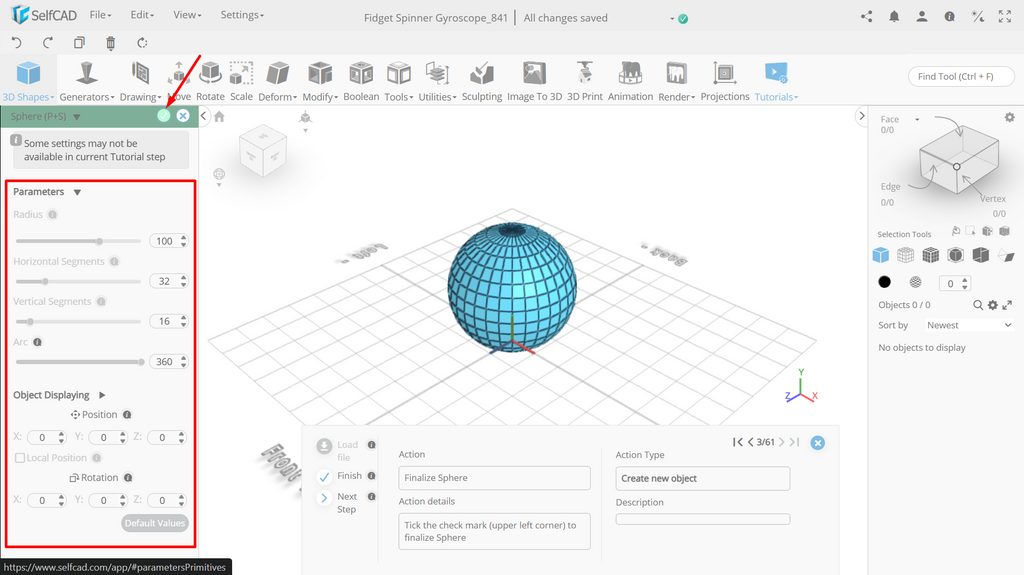This screenshot has width=1024, height=575.
Task: Toggle the striped sphere display option
Action: pos(916,282)
